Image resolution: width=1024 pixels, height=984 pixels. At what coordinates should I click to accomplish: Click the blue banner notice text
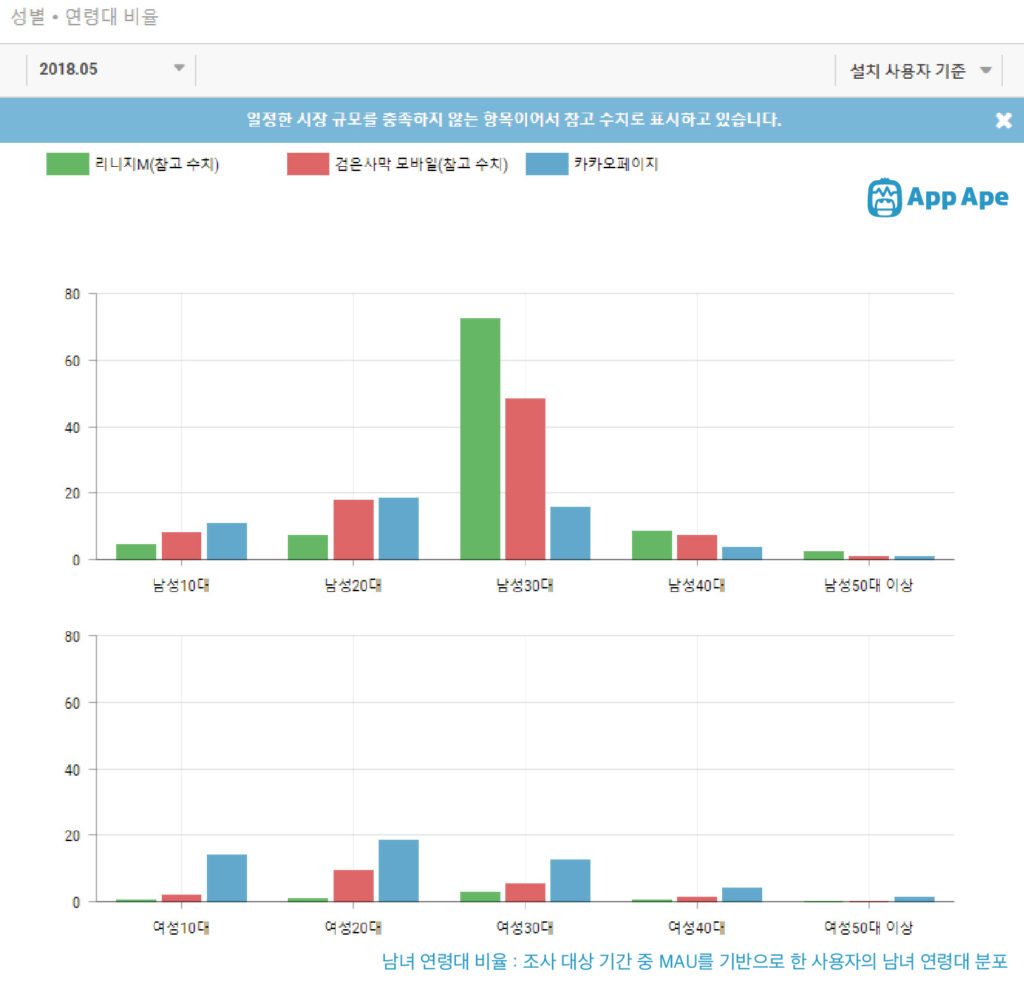click(x=513, y=119)
